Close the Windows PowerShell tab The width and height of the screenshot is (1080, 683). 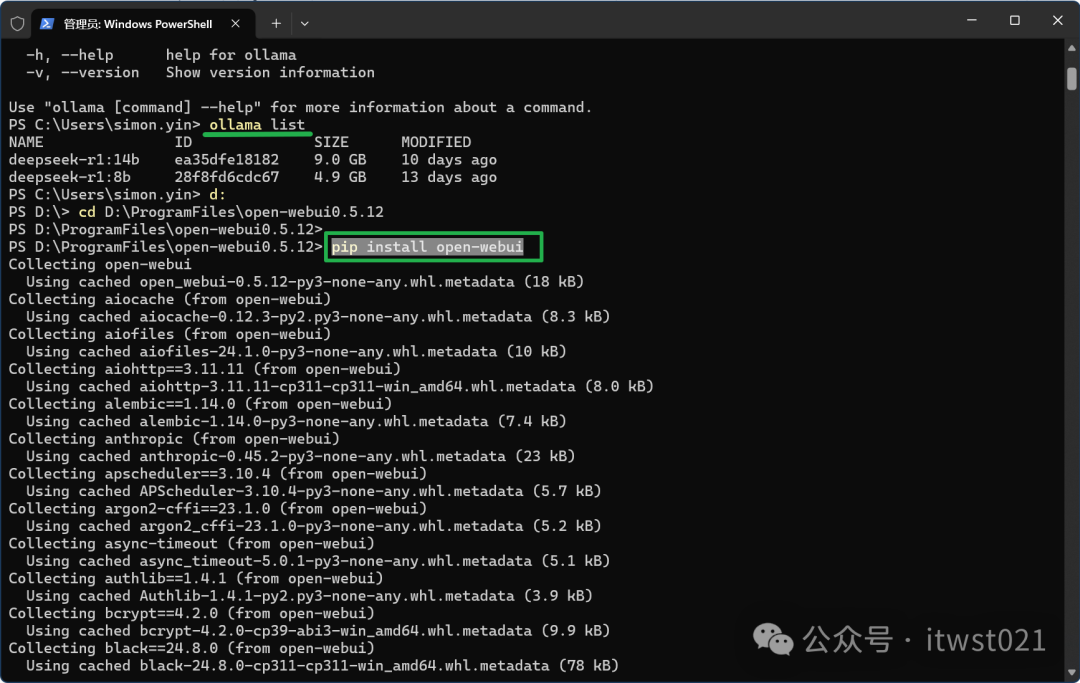coord(236,23)
